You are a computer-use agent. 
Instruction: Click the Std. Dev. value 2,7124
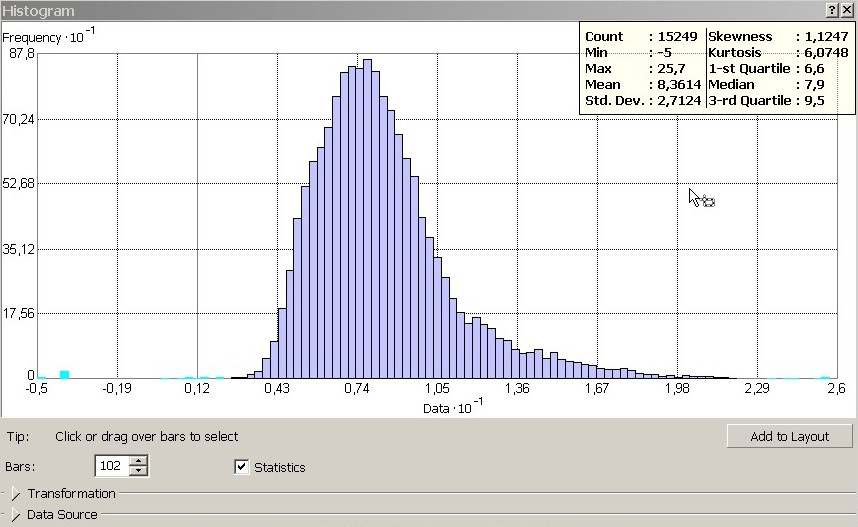pyautogui.click(x=679, y=101)
